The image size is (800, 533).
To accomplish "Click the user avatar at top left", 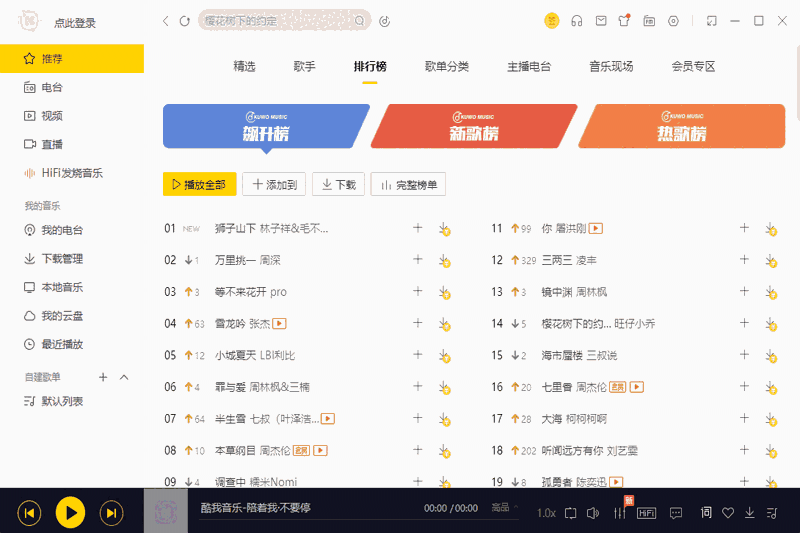I will click(29, 21).
